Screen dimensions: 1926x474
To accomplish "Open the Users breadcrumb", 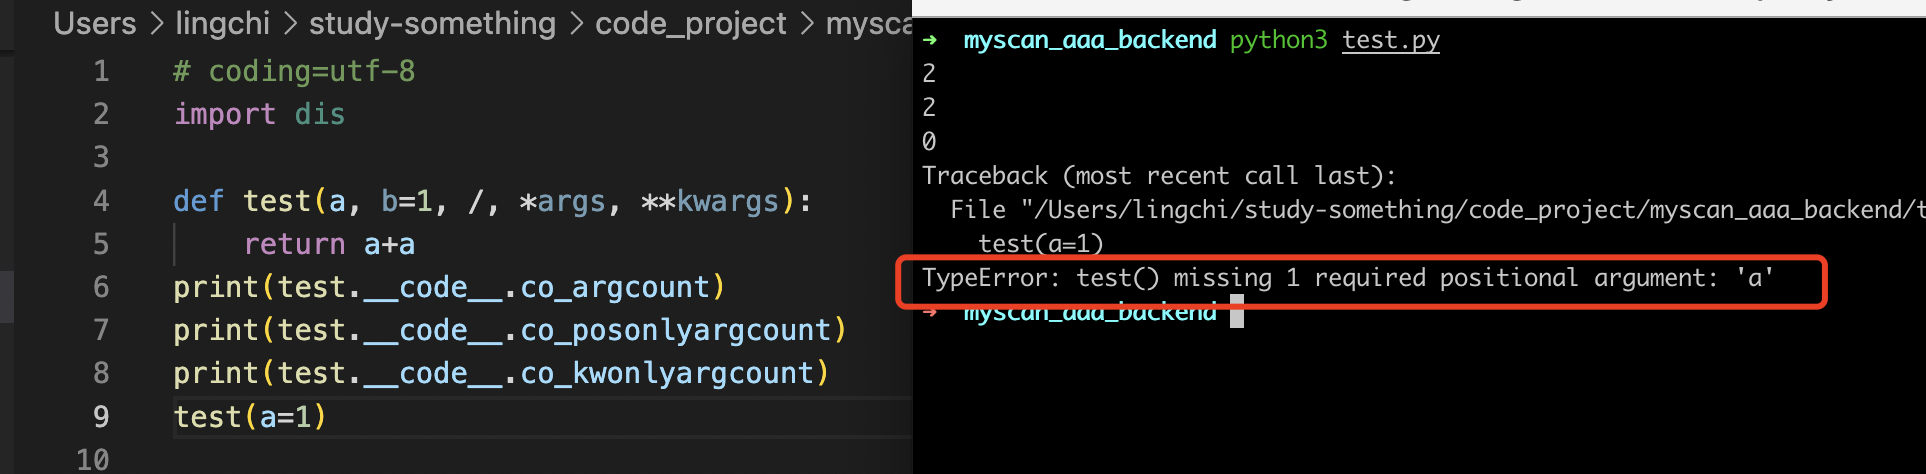I will (x=95, y=24).
